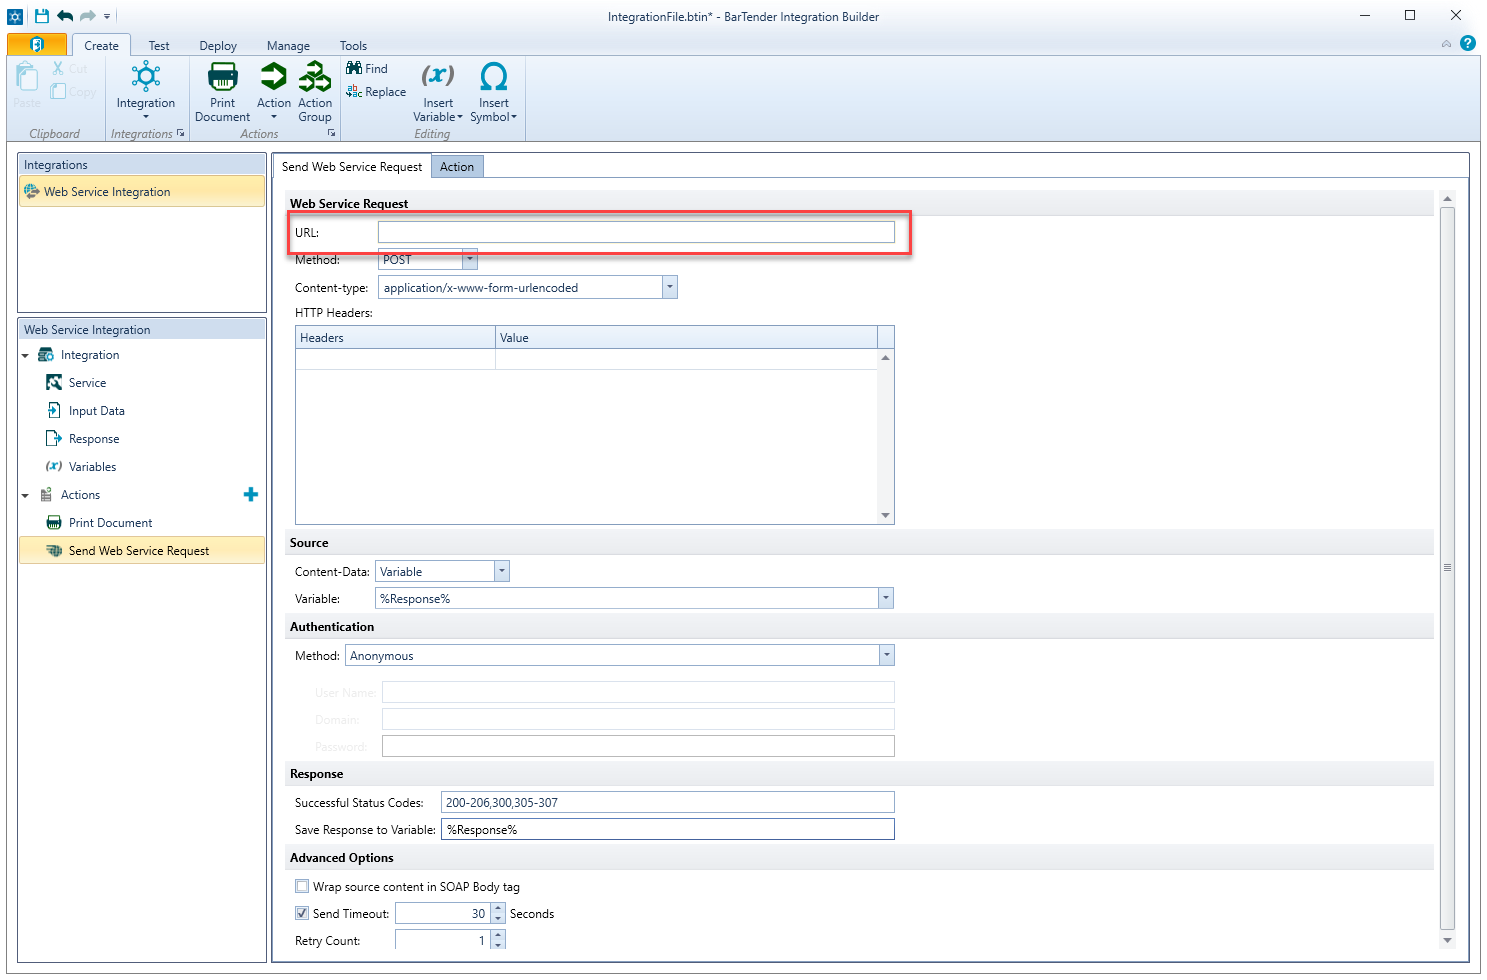
Task: Select the Response tree node
Action: coord(93,439)
